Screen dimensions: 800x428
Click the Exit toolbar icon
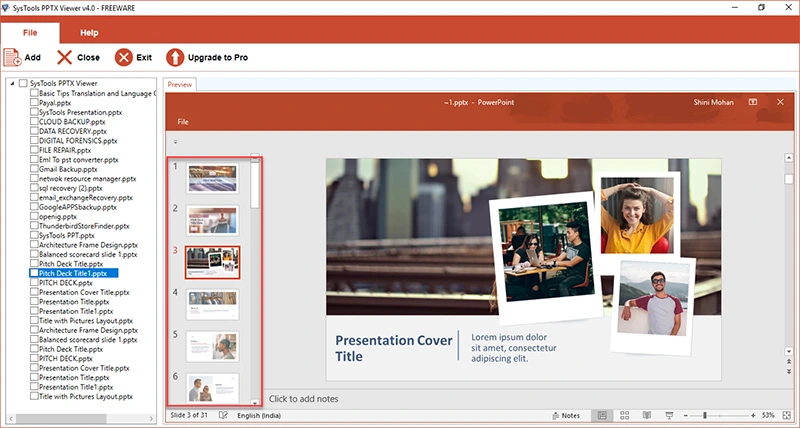point(123,57)
